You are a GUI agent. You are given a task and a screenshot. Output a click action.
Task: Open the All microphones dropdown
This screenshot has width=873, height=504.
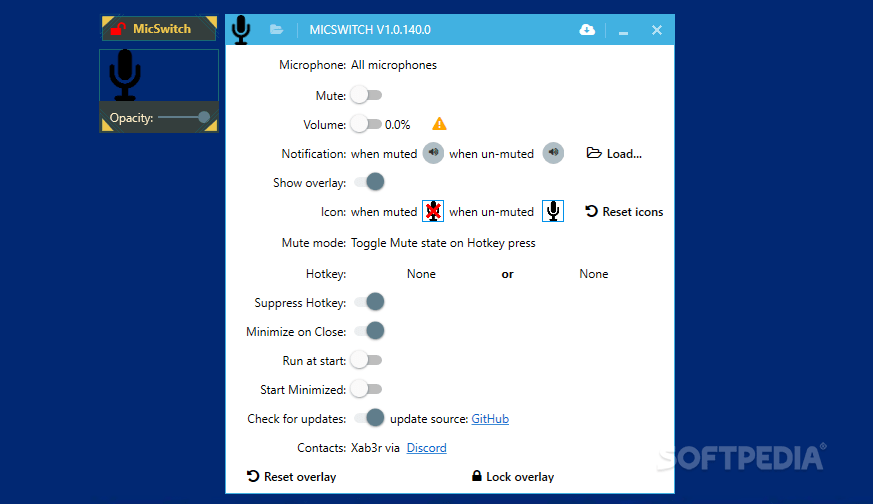coord(394,65)
